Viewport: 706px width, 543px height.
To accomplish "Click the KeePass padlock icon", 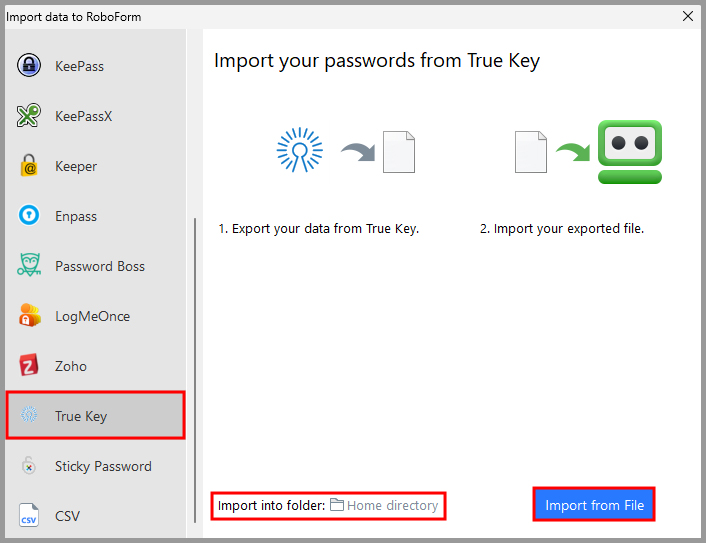I will (x=29, y=66).
